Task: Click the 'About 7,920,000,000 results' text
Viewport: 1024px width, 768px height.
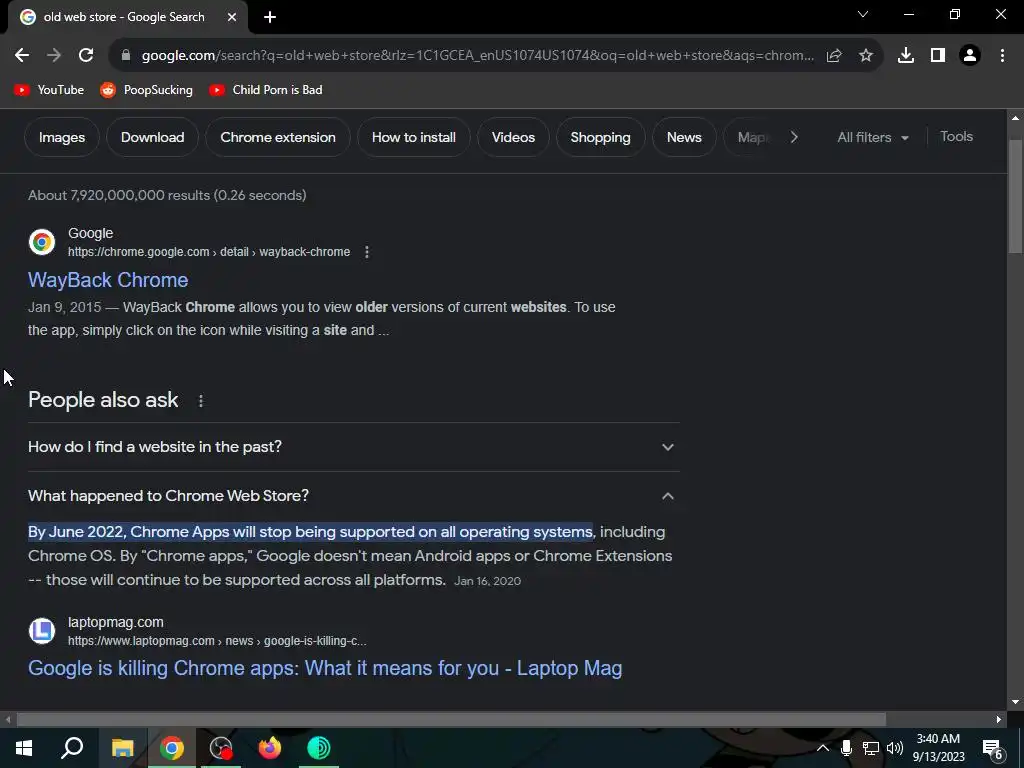Action: [x=167, y=195]
